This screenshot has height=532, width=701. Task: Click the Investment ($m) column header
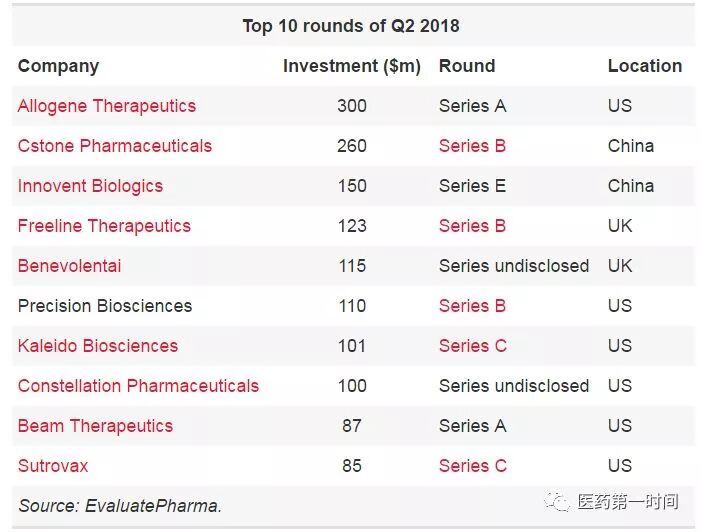352,66
